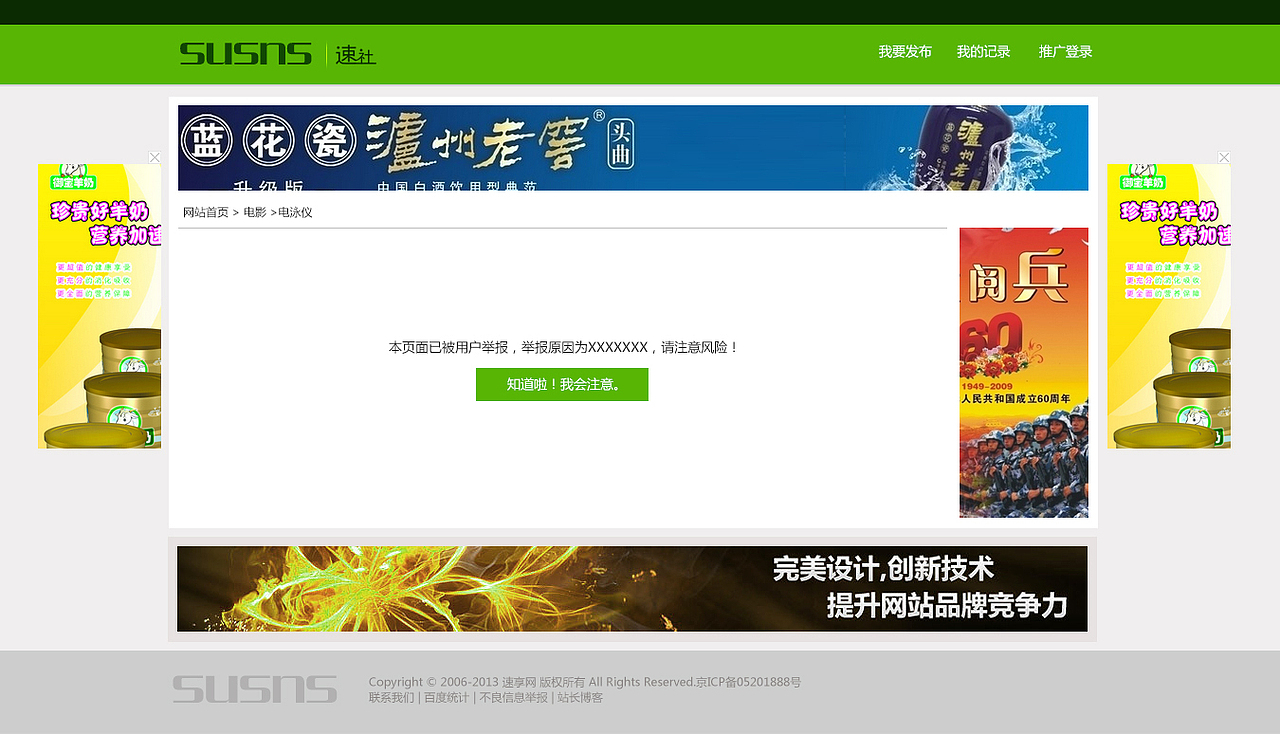The height and width of the screenshot is (734, 1280).
Task: Open the 电影 breadcrumb category
Action: point(256,211)
